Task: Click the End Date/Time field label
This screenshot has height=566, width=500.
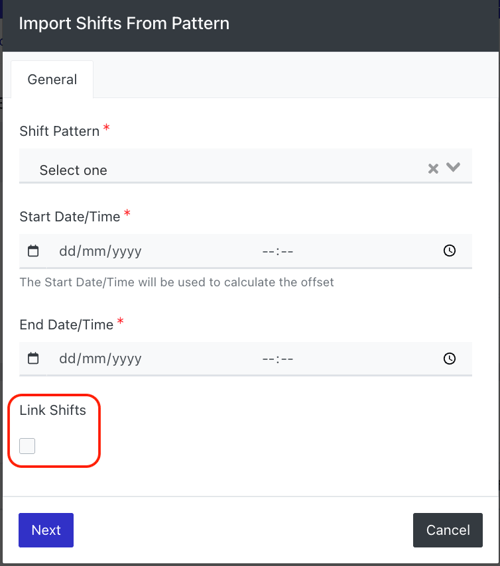Action: 66,325
